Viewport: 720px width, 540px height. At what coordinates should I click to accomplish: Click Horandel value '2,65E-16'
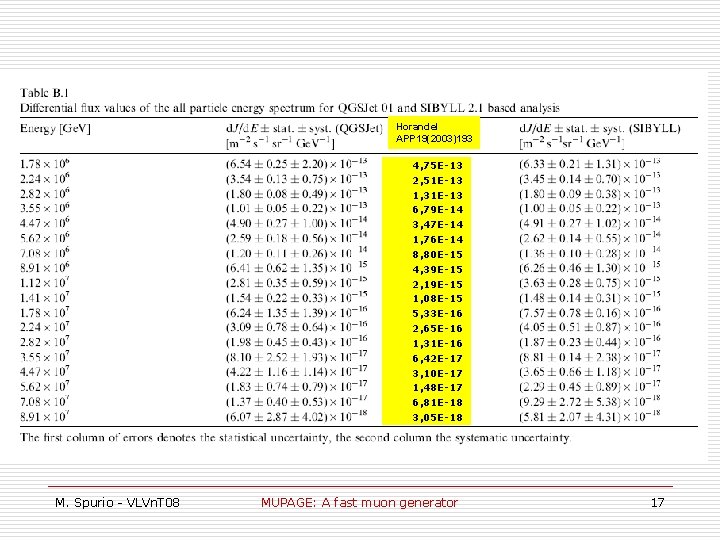[x=437, y=329]
